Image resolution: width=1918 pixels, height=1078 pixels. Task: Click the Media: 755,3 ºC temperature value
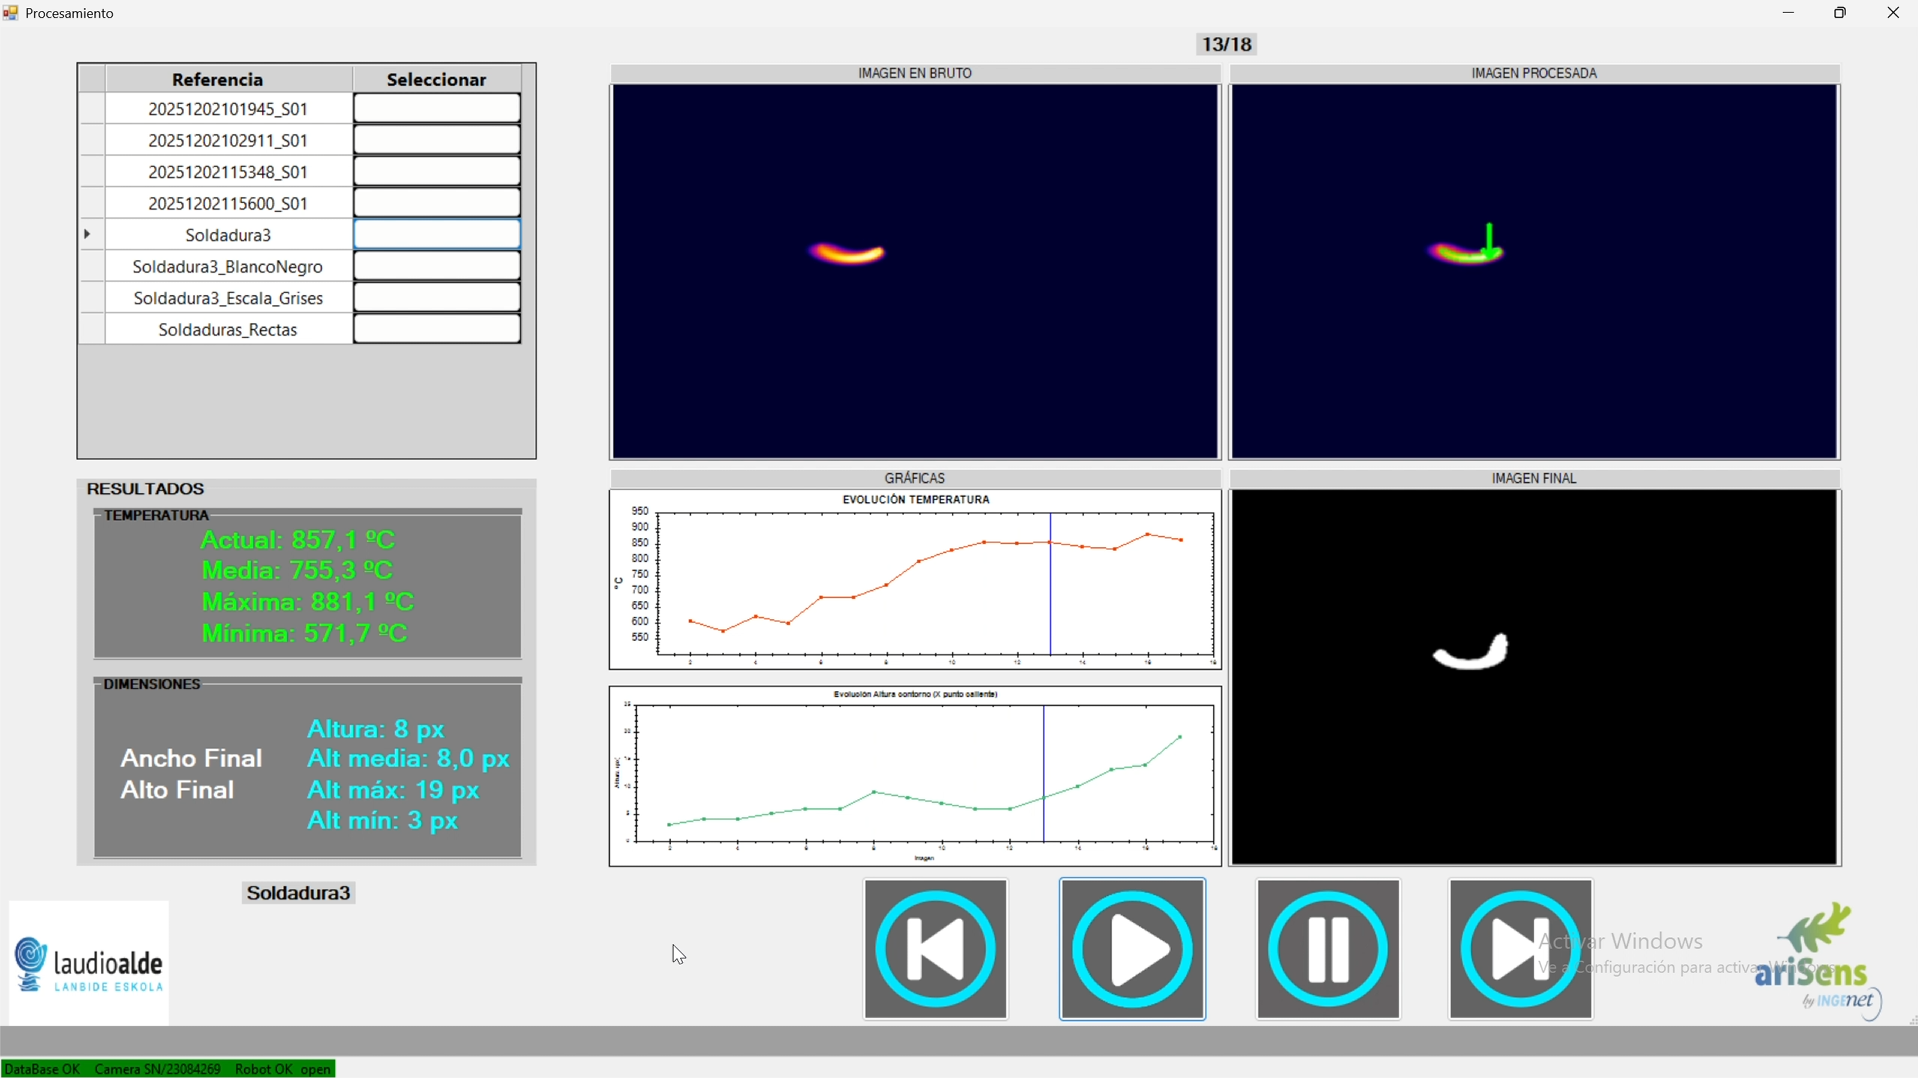coord(297,571)
